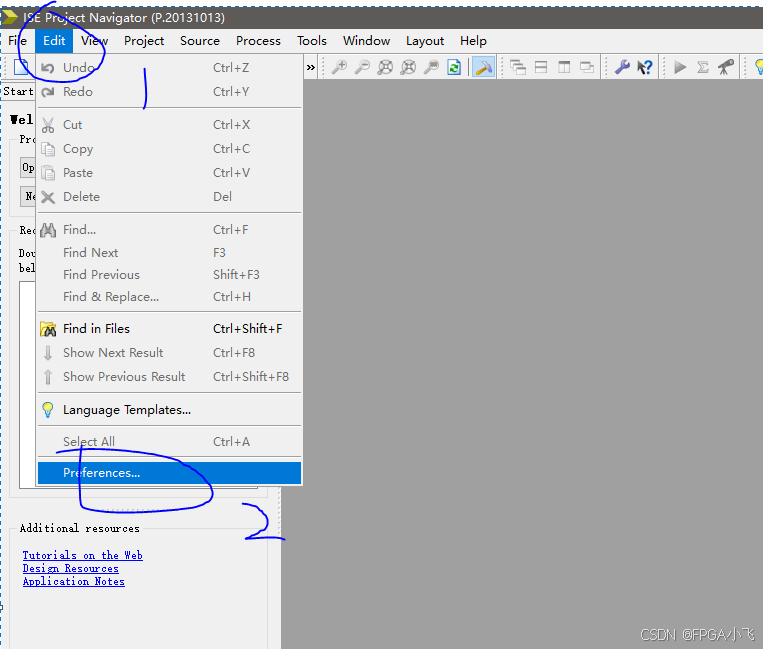Click the Start tab label
The image size is (763, 649).
(x=18, y=91)
